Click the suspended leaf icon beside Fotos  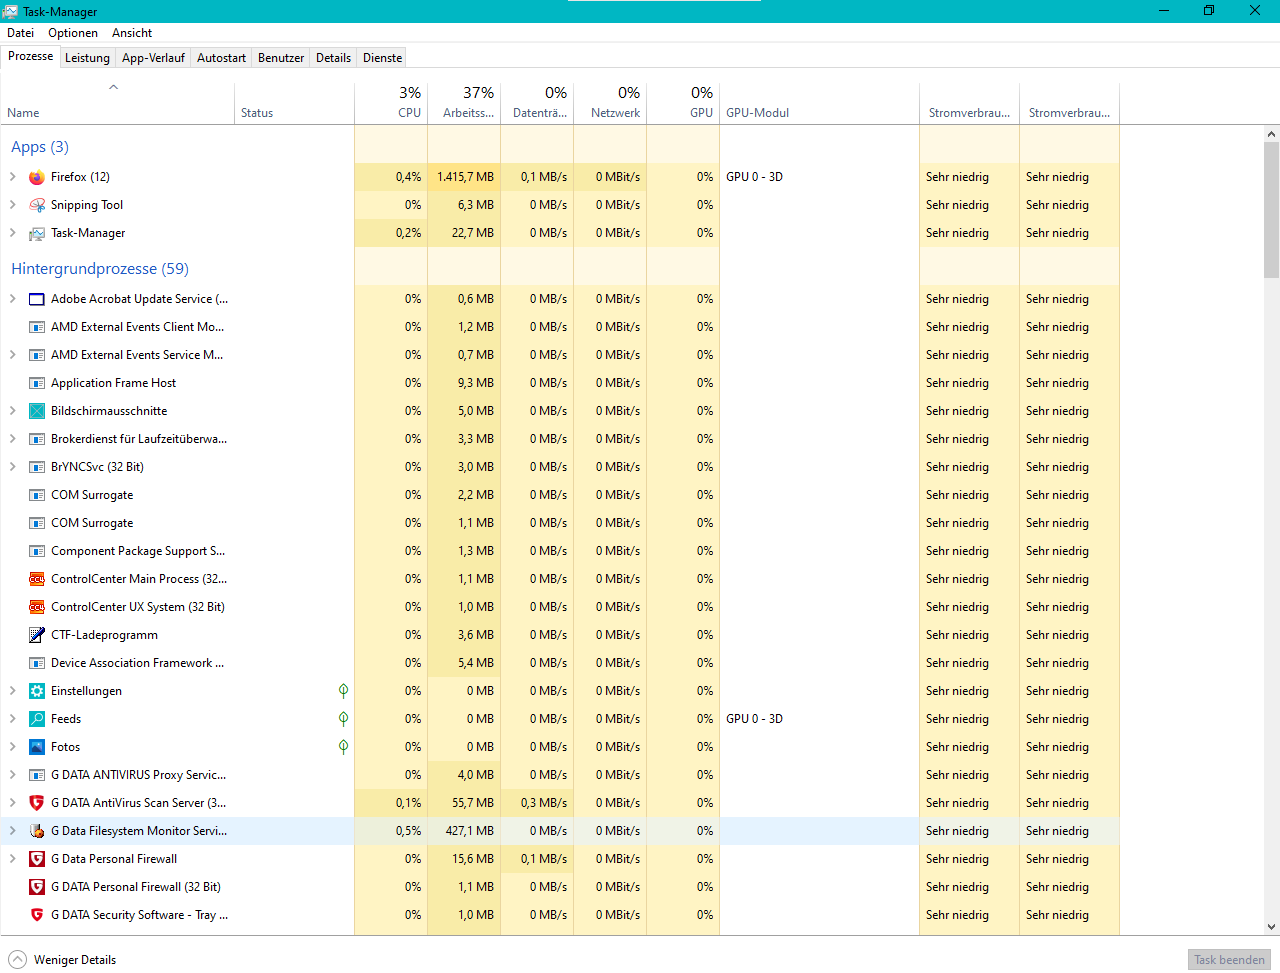[343, 747]
